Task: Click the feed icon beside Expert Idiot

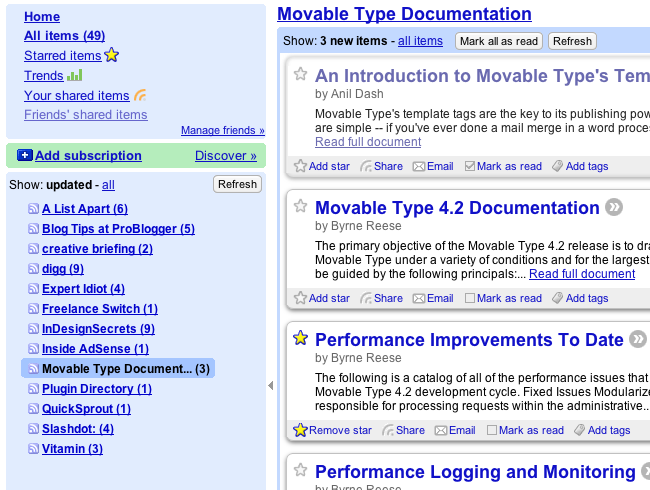Action: coord(33,289)
